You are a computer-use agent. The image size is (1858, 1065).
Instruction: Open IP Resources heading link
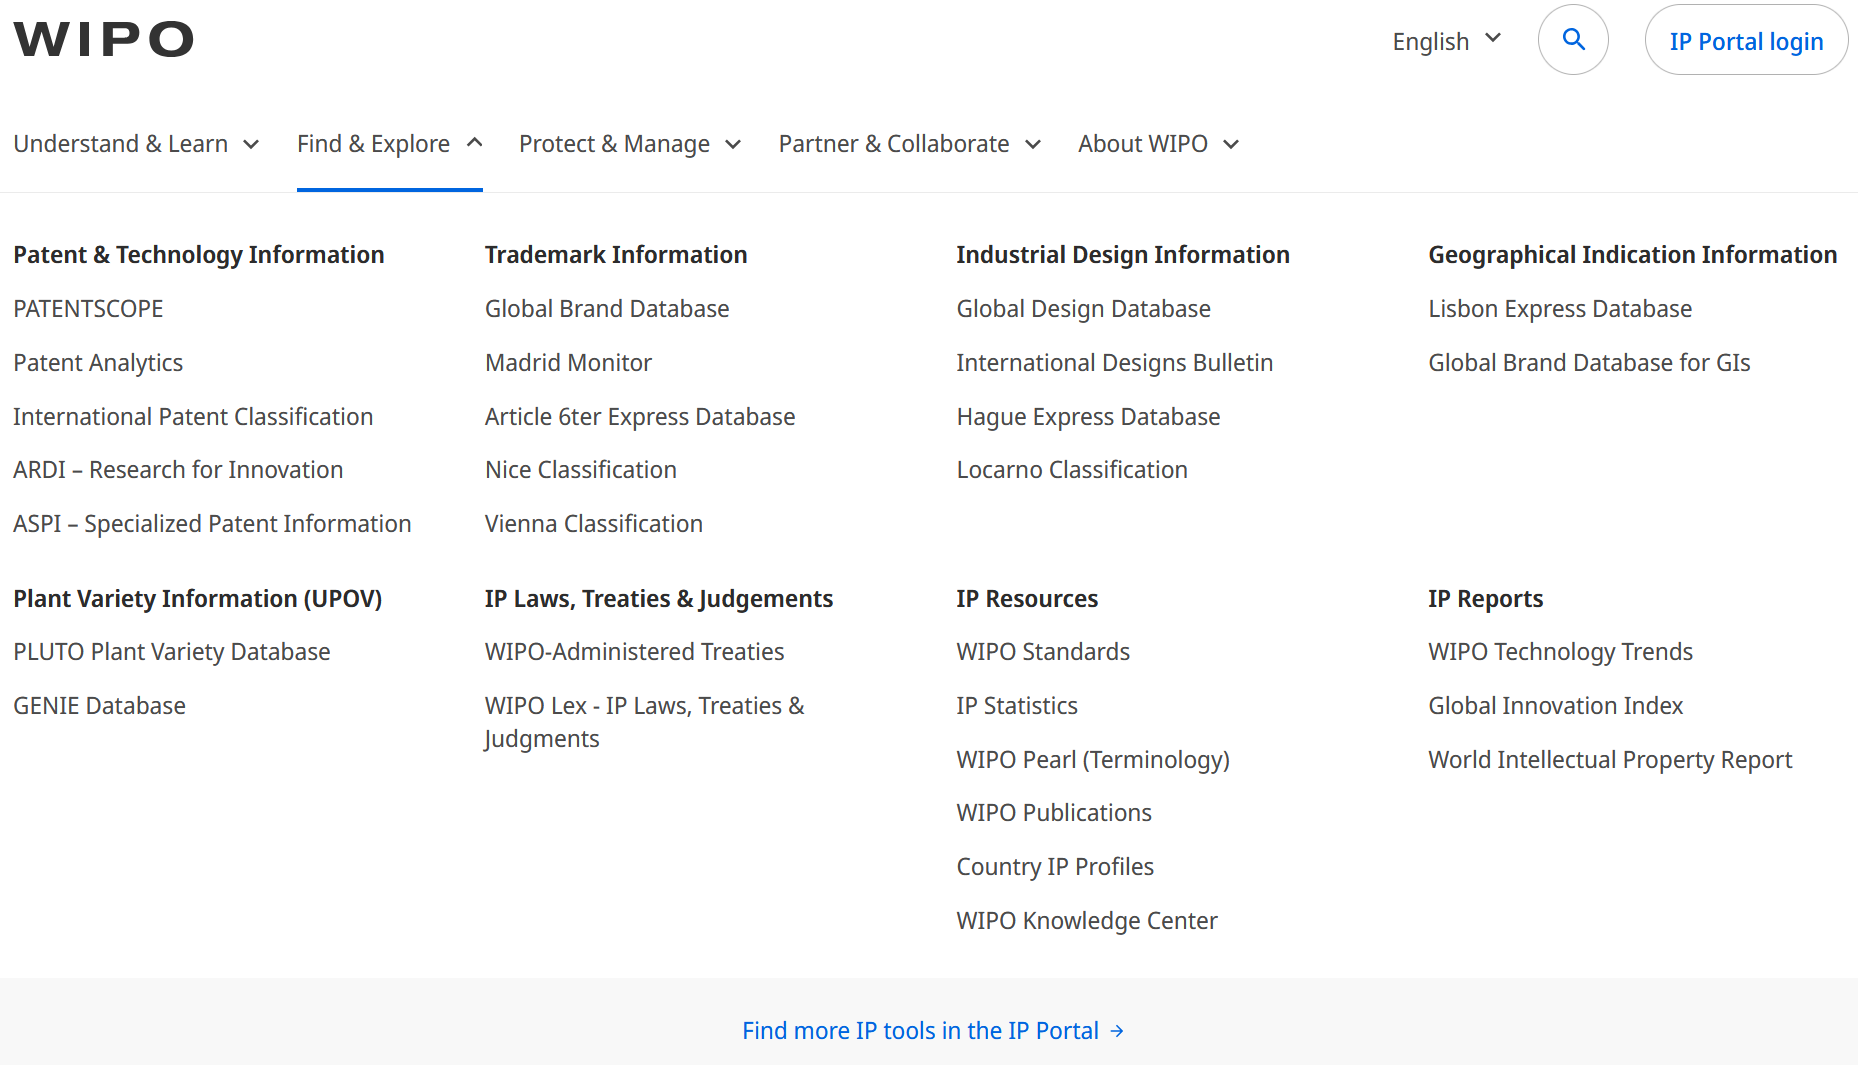pyautogui.click(x=1027, y=599)
